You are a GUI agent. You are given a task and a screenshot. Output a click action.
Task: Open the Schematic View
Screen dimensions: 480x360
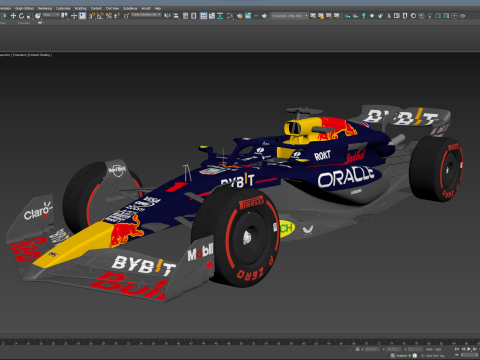point(220,16)
